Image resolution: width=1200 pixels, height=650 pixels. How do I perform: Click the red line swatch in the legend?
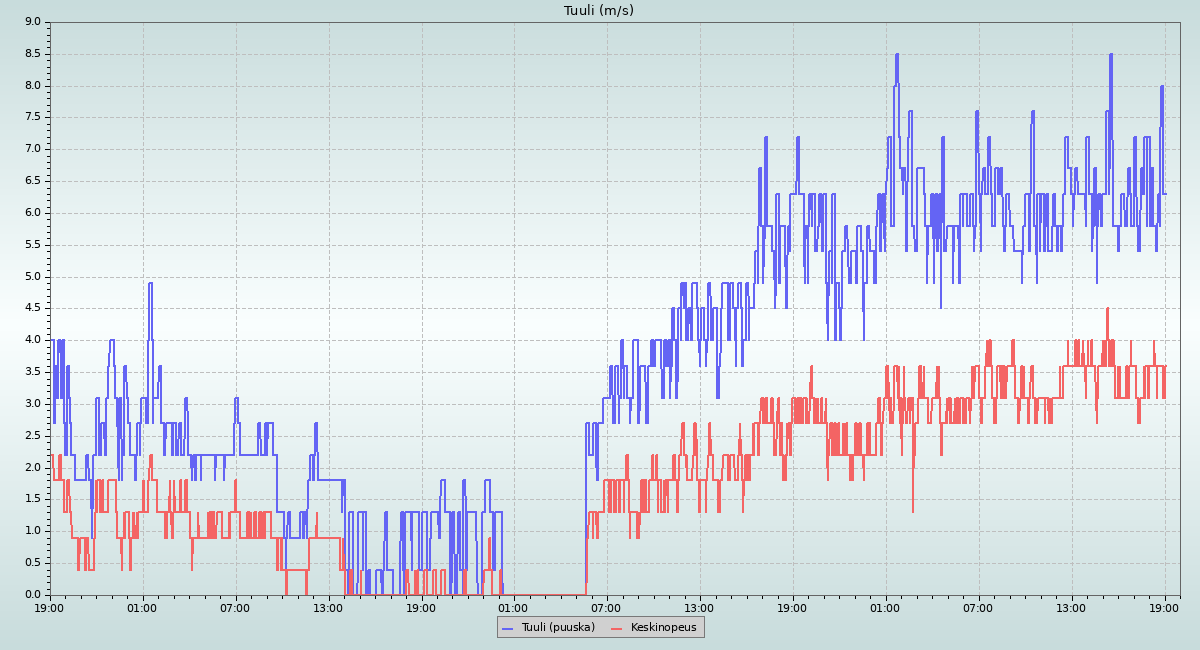tap(617, 627)
